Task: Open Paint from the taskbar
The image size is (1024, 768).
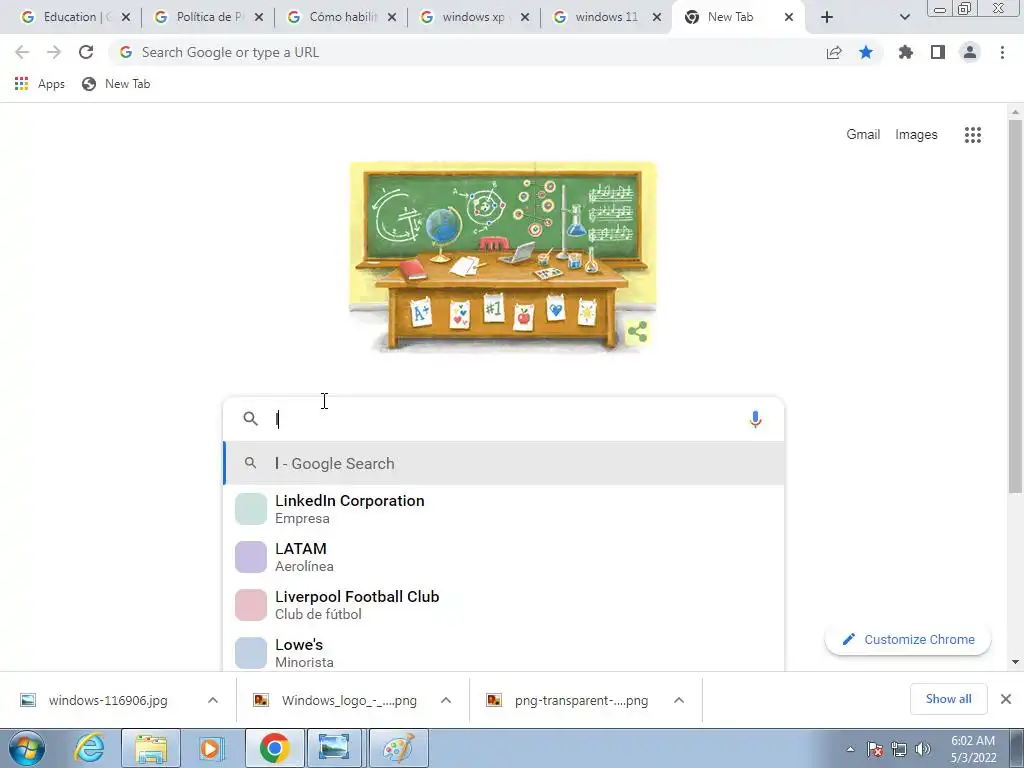Action: (x=398, y=748)
